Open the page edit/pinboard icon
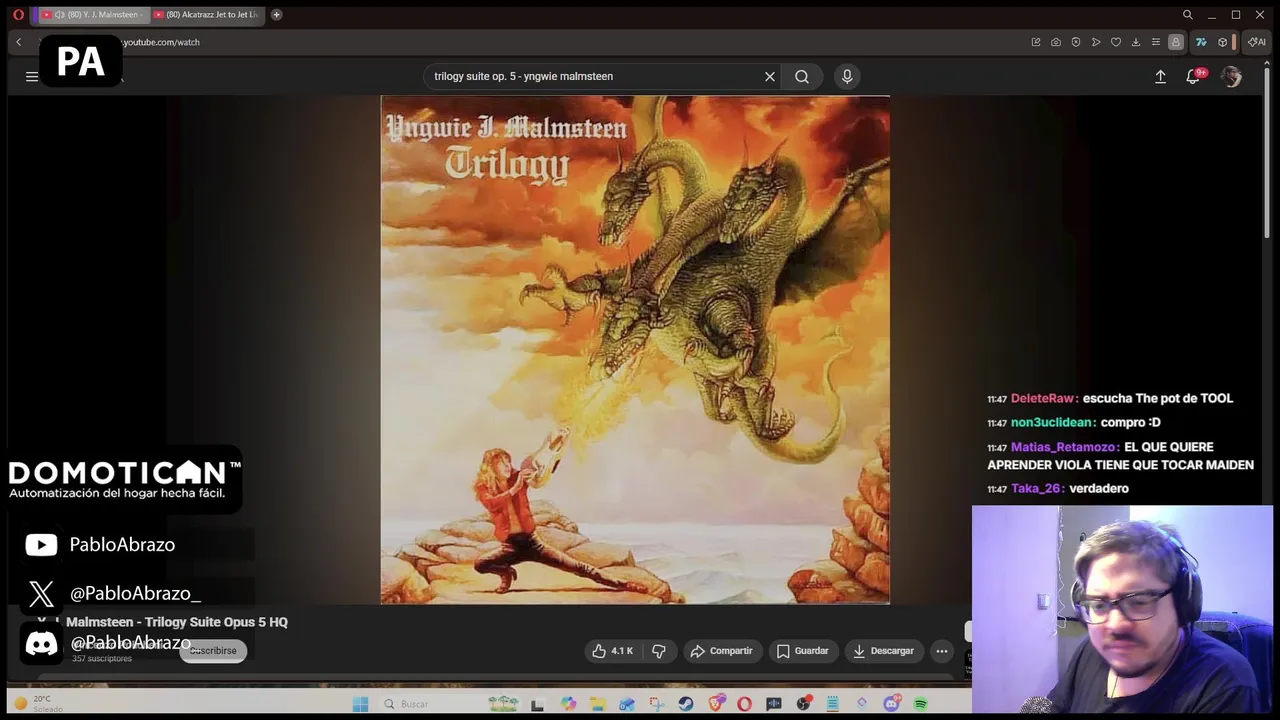The image size is (1280, 720). [x=1036, y=42]
